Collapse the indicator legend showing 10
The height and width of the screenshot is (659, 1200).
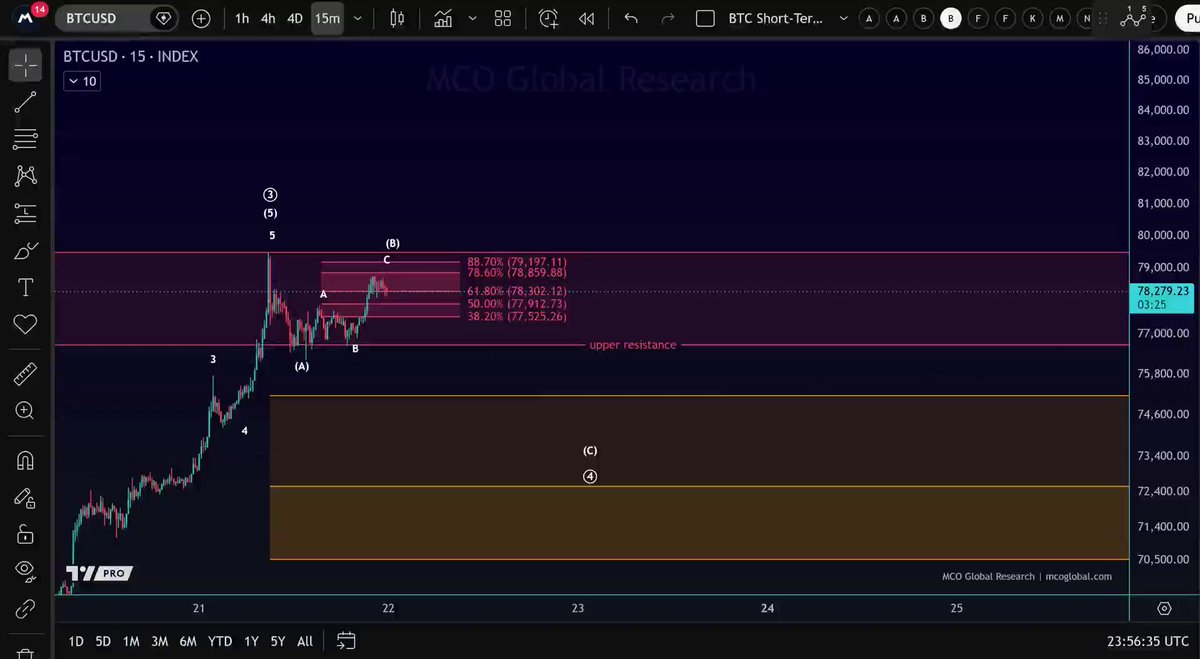point(81,81)
